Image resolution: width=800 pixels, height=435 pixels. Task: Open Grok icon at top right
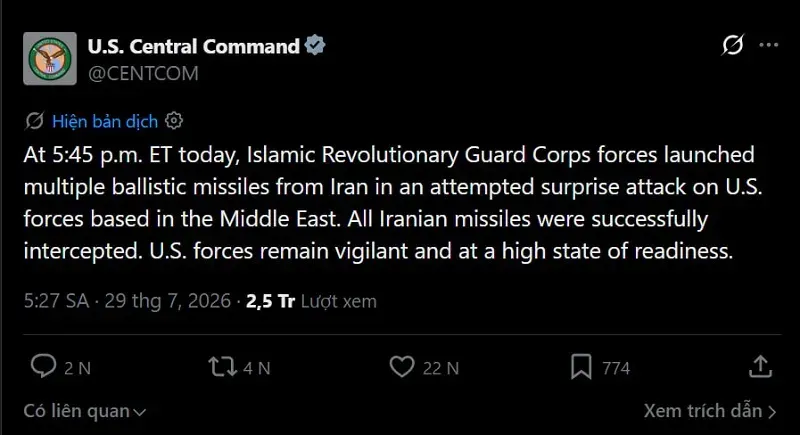point(733,45)
